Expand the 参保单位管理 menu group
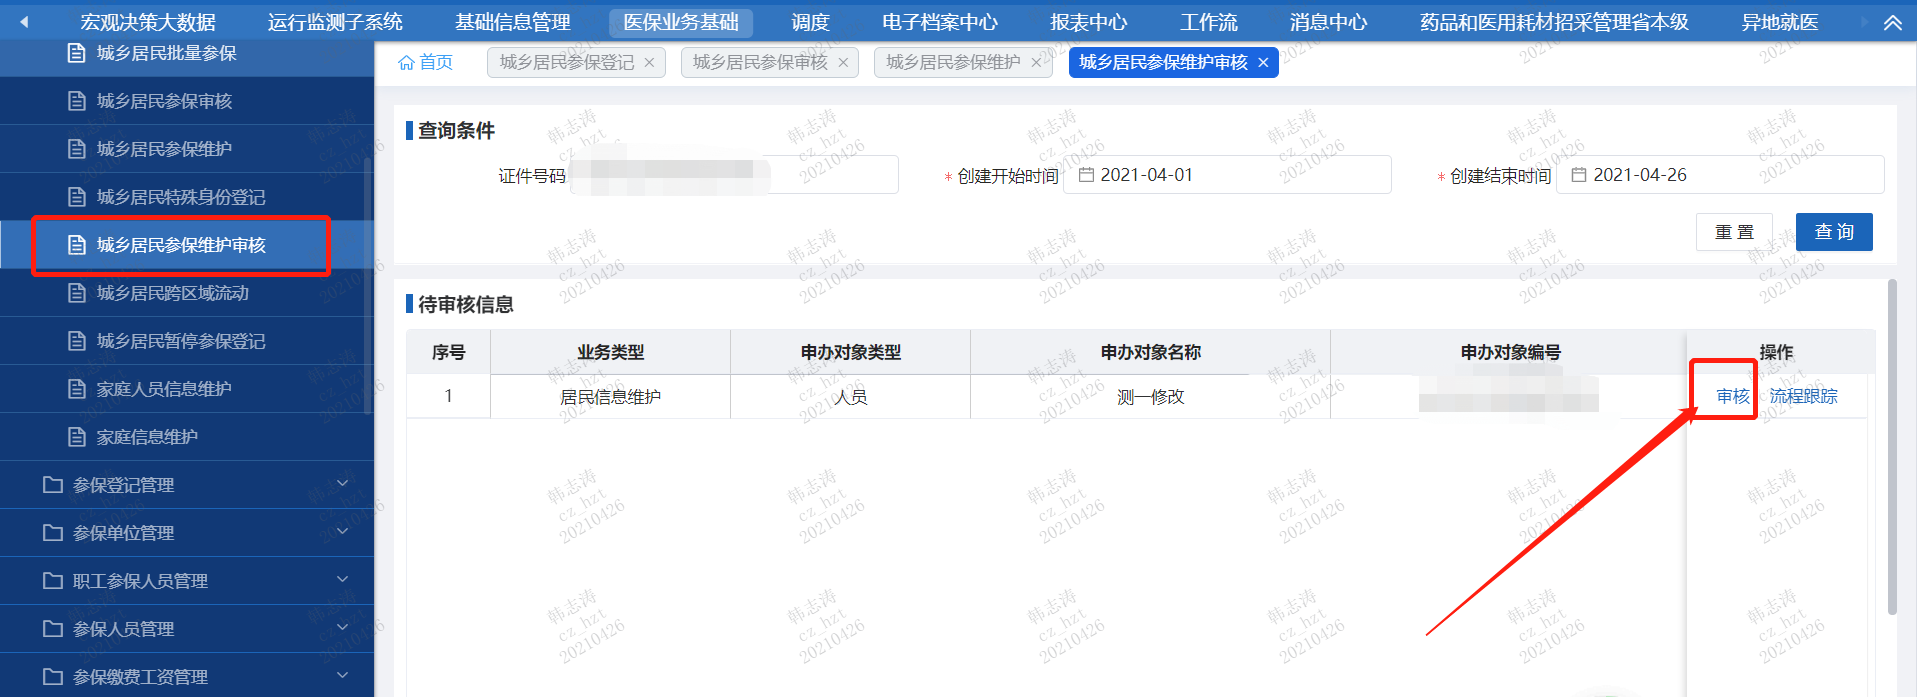1917x697 pixels. 342,532
